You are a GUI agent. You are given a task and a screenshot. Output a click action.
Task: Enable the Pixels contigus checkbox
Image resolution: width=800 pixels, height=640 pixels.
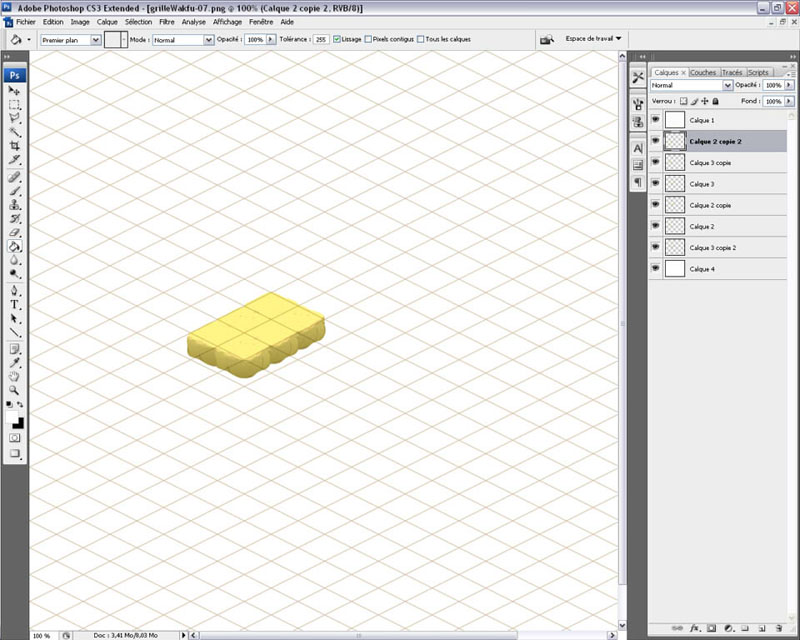pos(368,39)
